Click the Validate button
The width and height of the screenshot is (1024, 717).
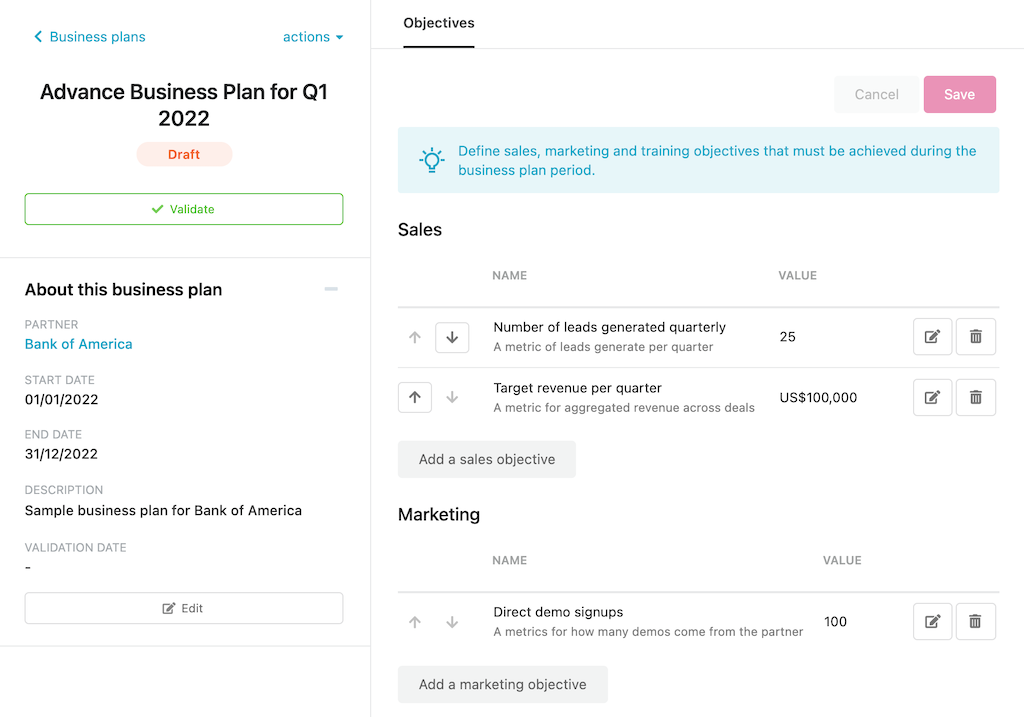(x=184, y=209)
